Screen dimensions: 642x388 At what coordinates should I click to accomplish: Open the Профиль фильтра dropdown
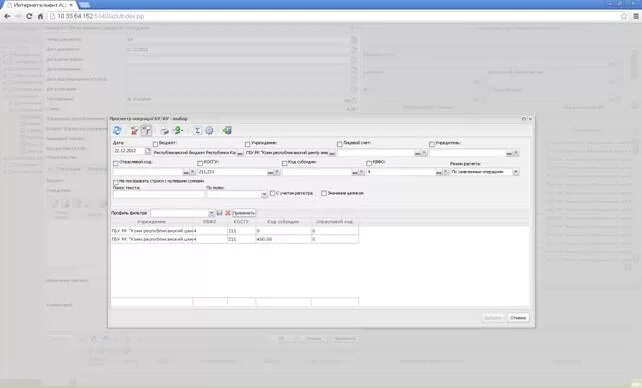[x=211, y=213]
